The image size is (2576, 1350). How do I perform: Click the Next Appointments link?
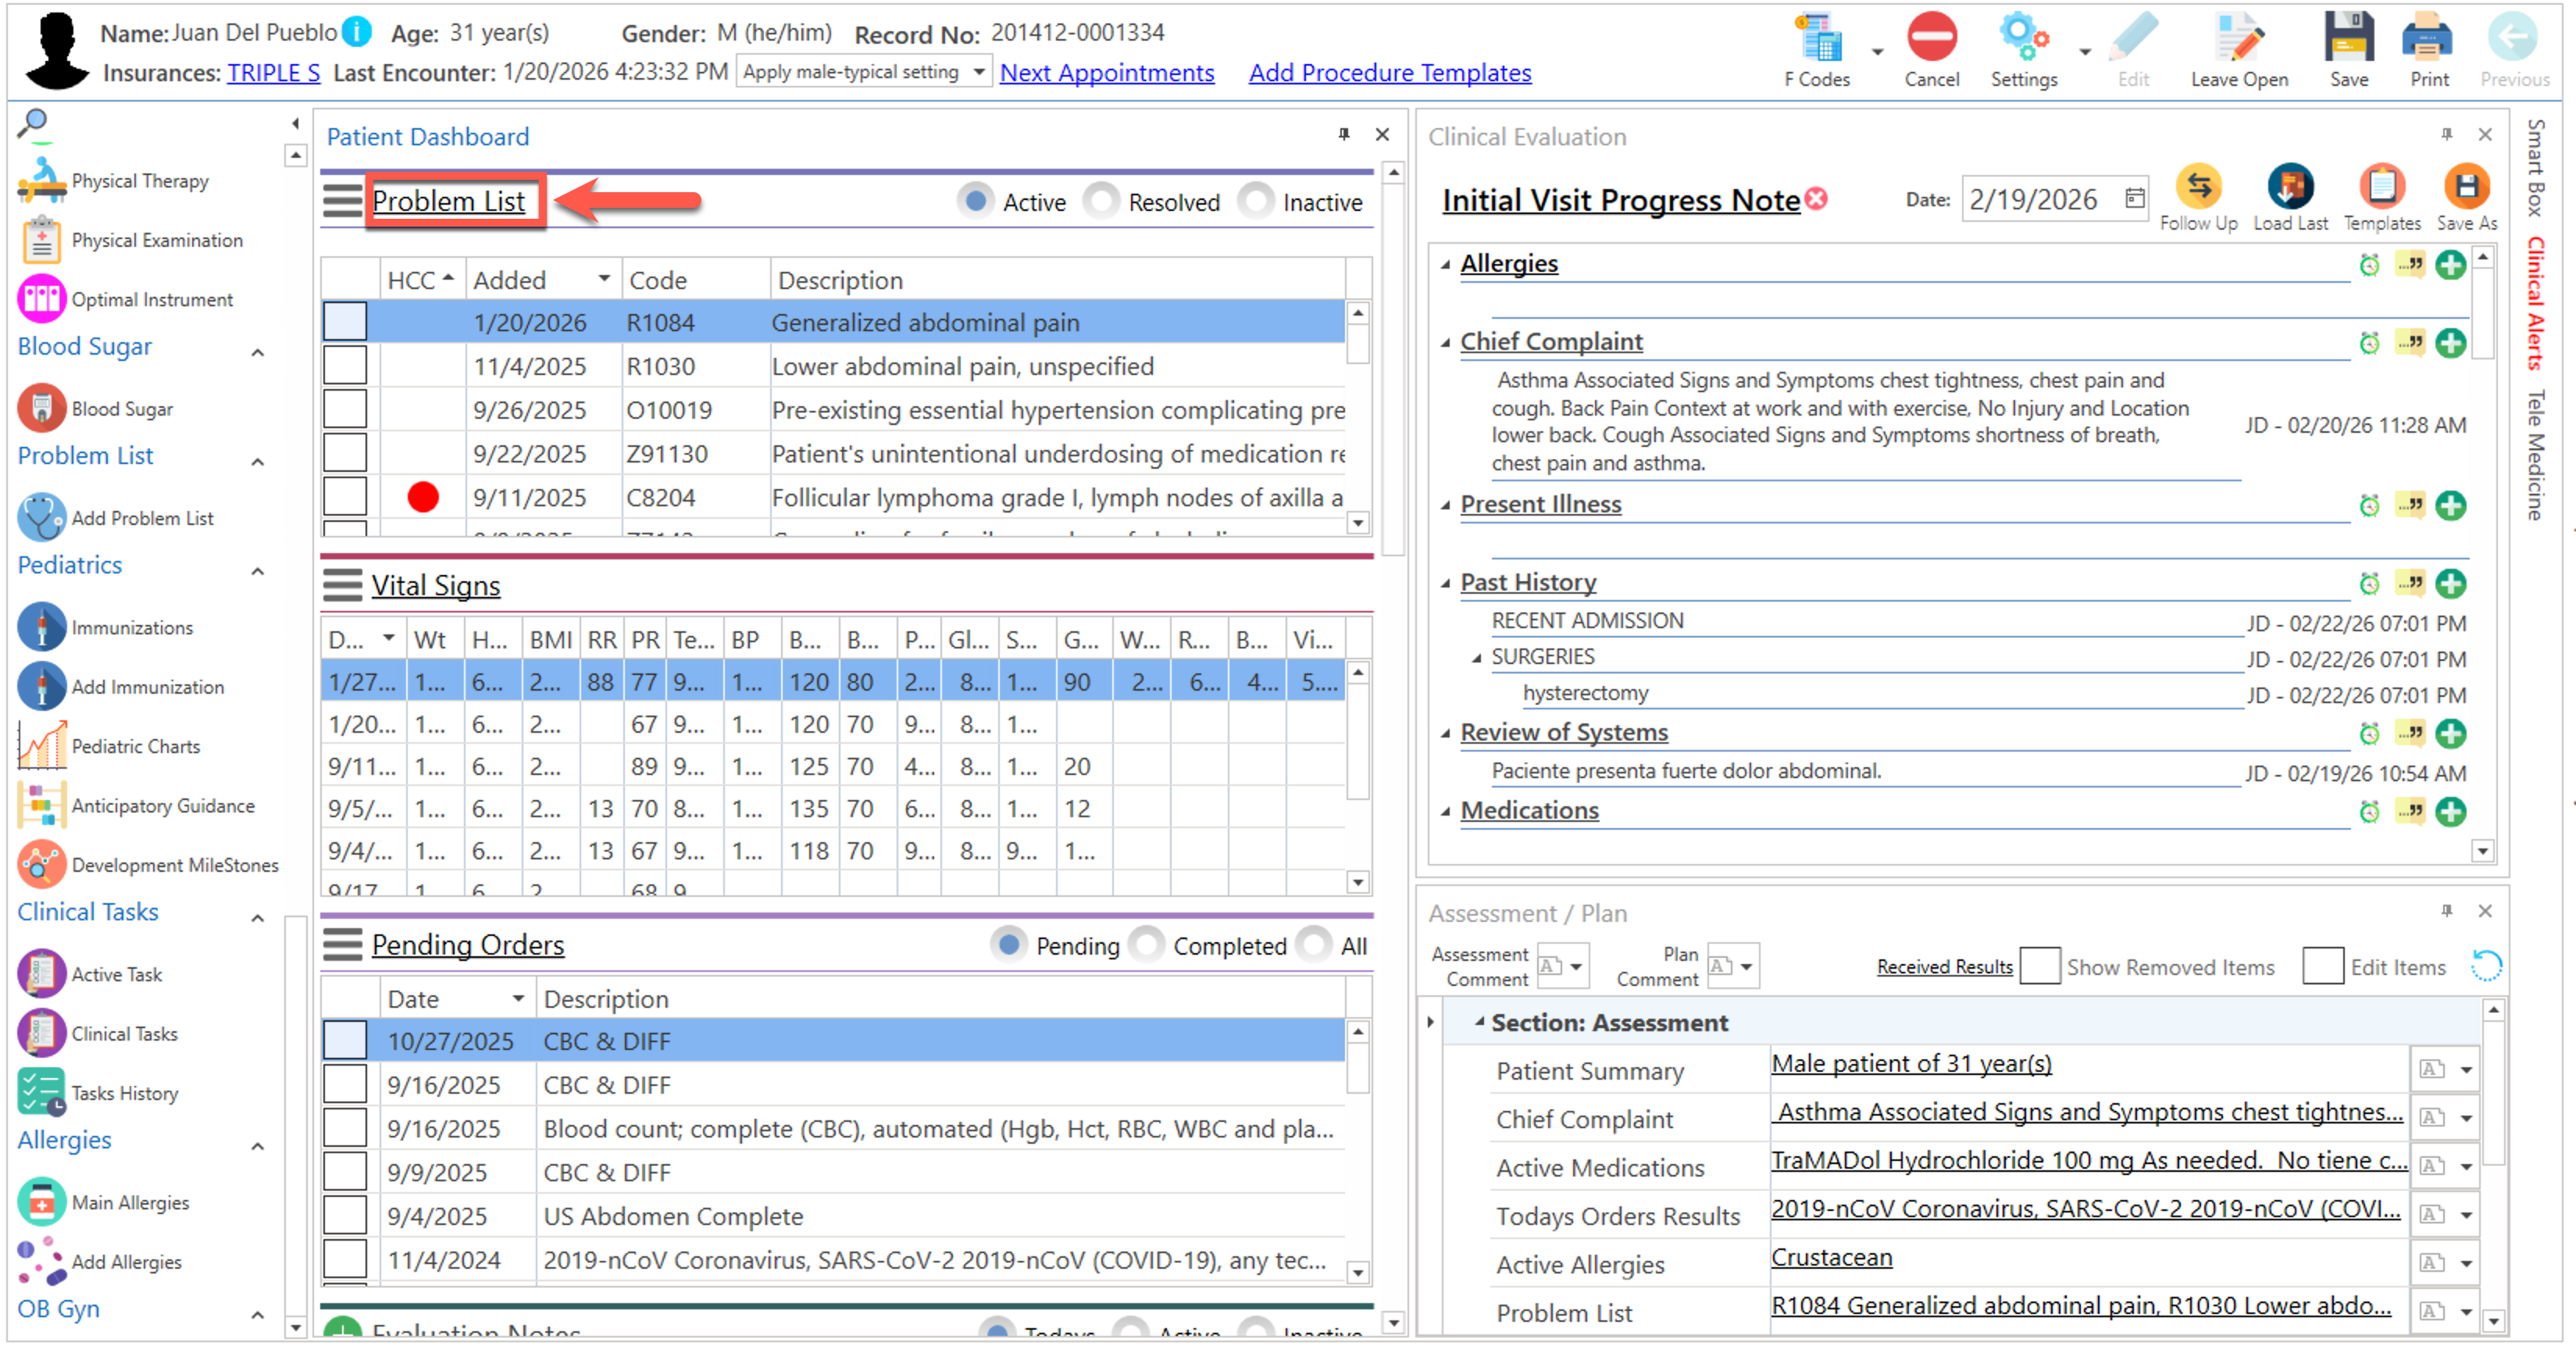pyautogui.click(x=1106, y=73)
